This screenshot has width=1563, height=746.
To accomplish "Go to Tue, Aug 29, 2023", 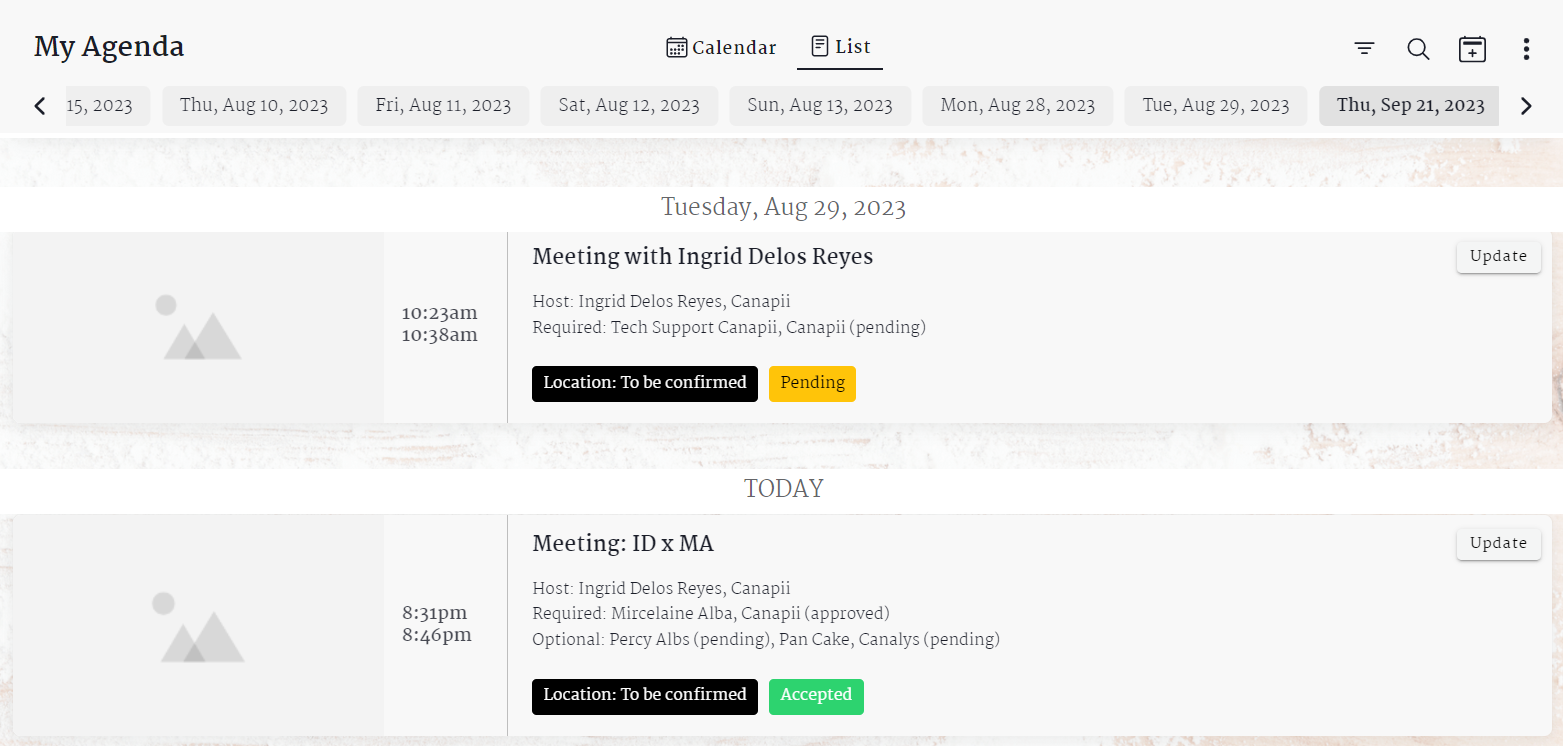I will tap(1216, 105).
